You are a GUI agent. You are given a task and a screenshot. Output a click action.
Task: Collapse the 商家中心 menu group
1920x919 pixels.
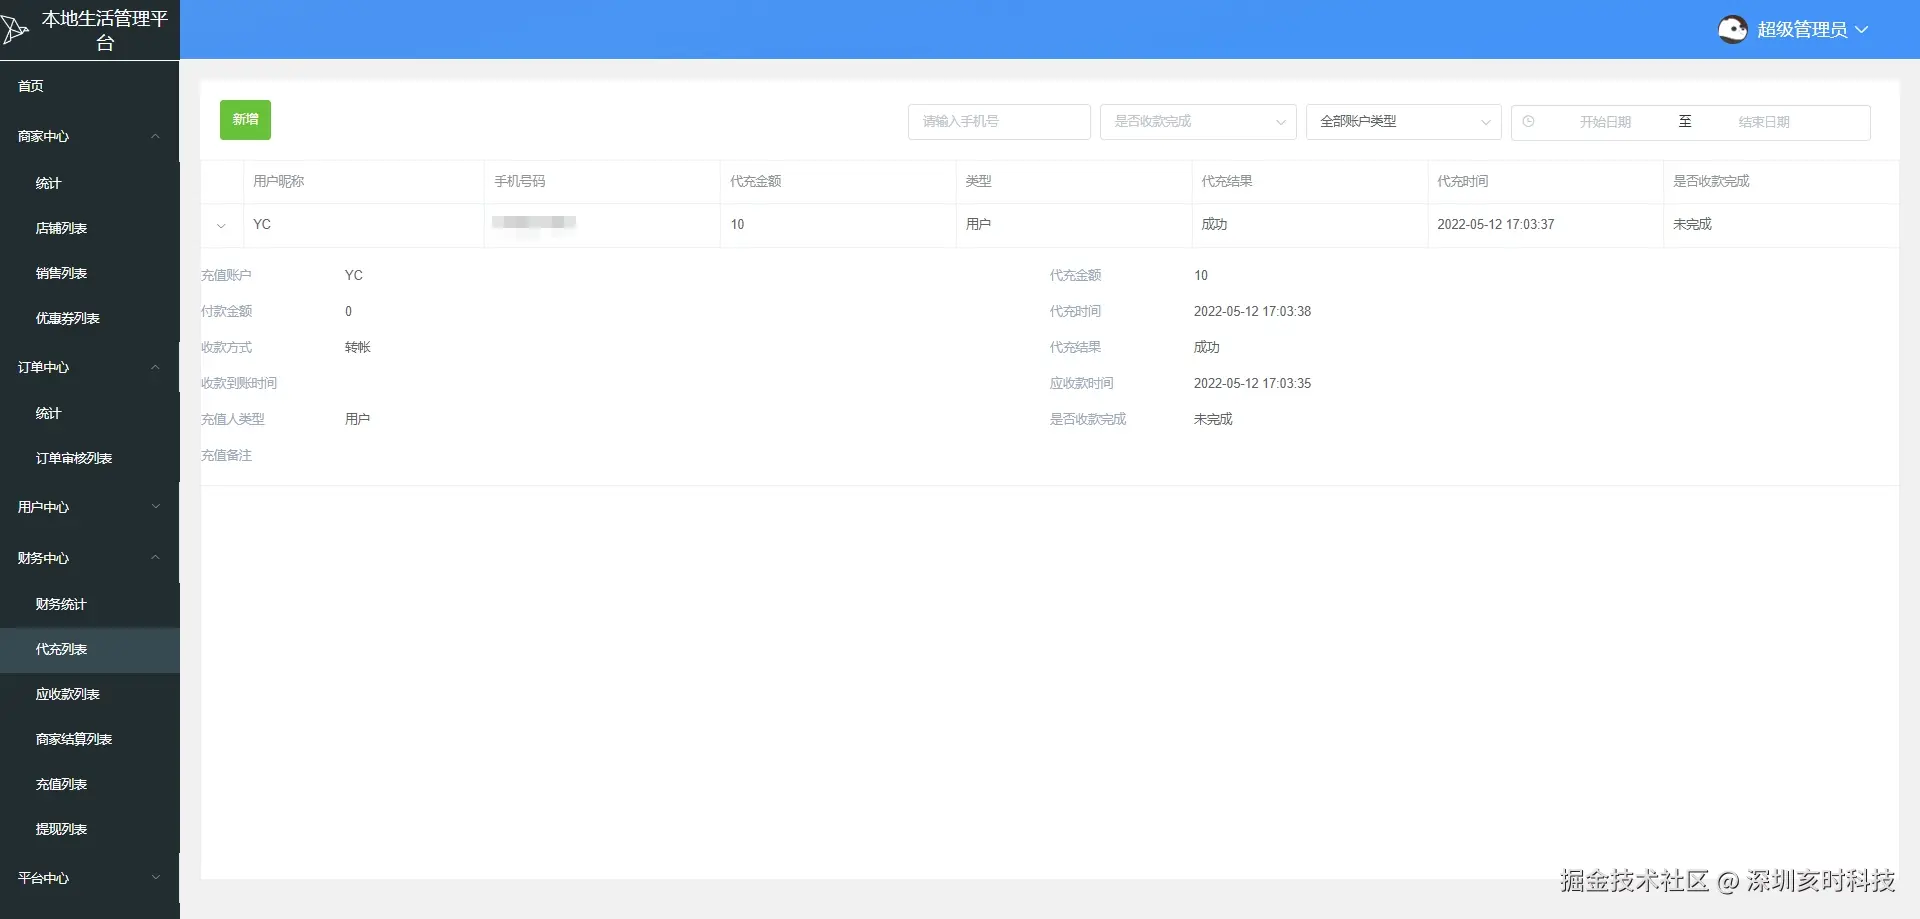155,136
